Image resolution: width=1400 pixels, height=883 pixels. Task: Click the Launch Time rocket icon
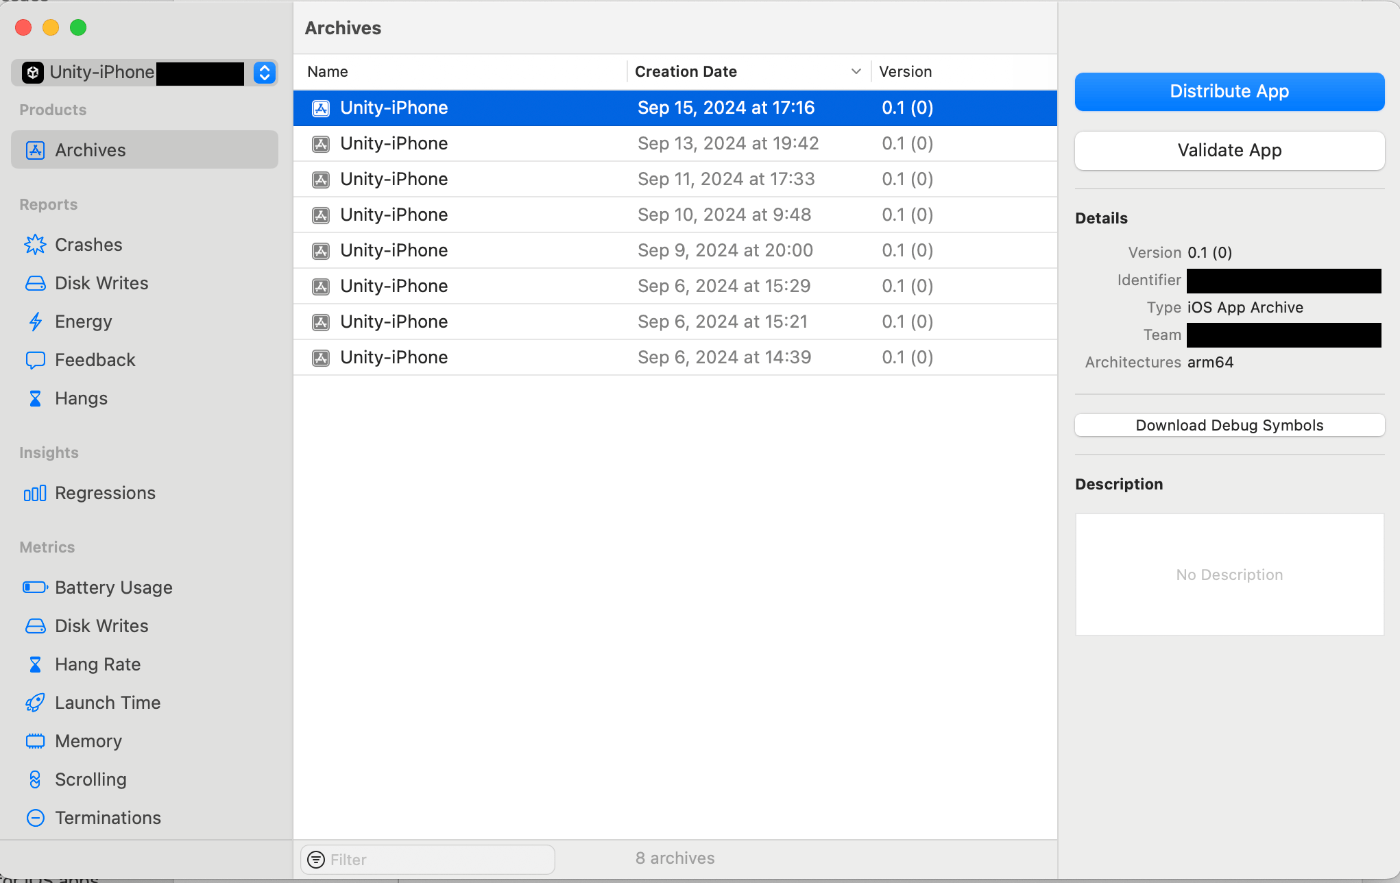click(35, 703)
